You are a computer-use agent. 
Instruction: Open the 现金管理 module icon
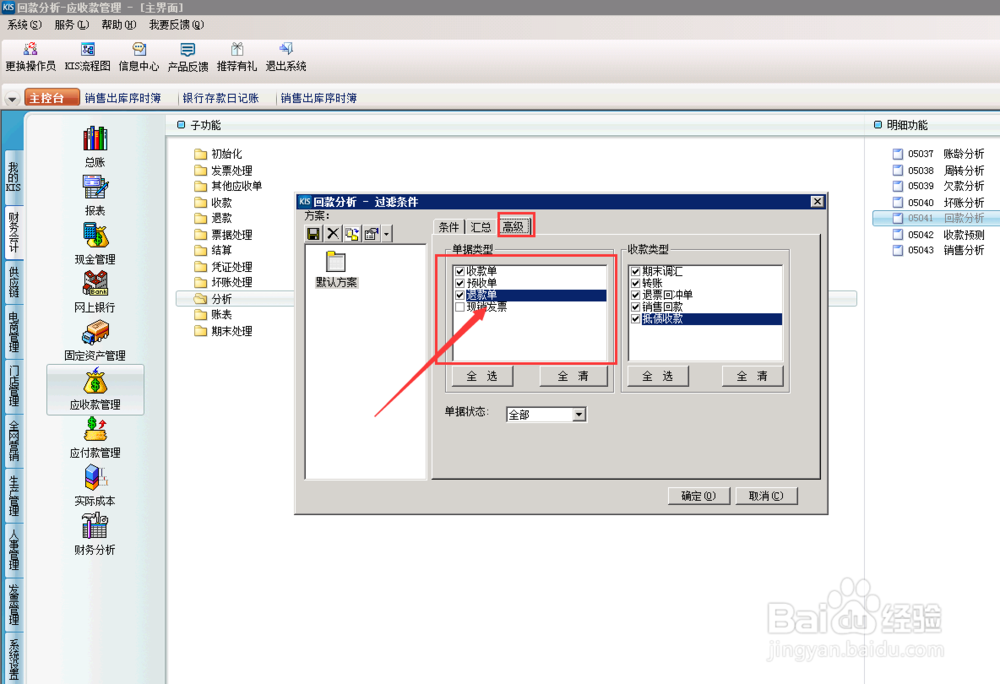pos(95,244)
